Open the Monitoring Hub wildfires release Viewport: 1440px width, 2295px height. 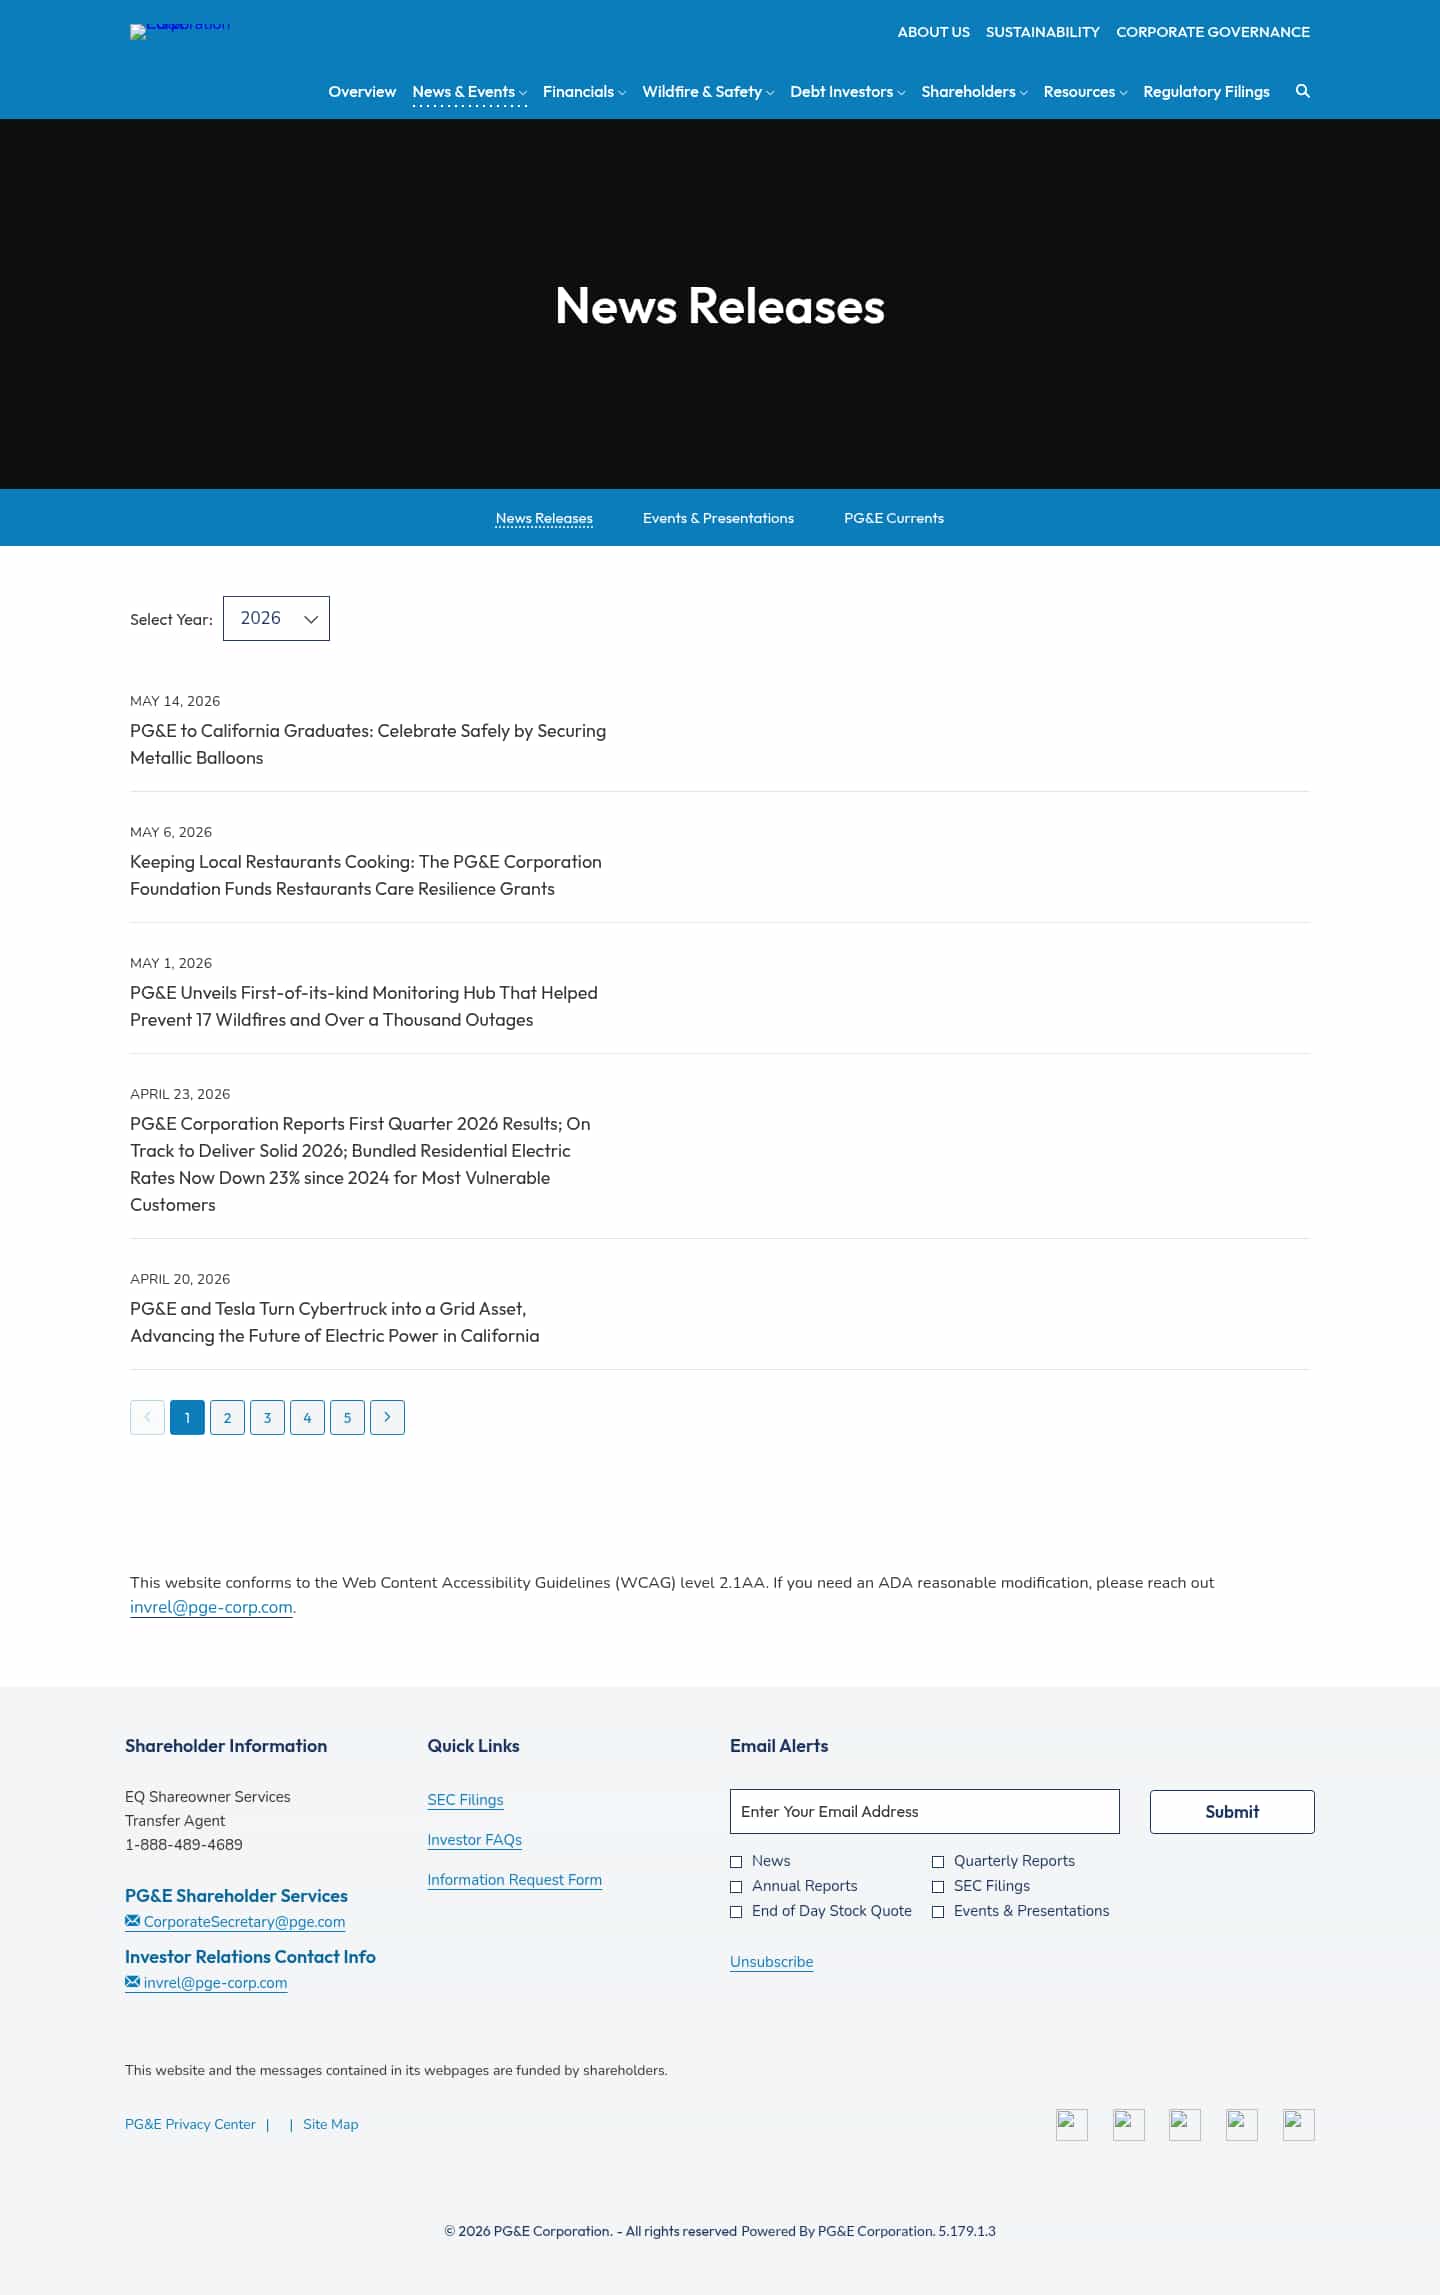(x=364, y=1006)
